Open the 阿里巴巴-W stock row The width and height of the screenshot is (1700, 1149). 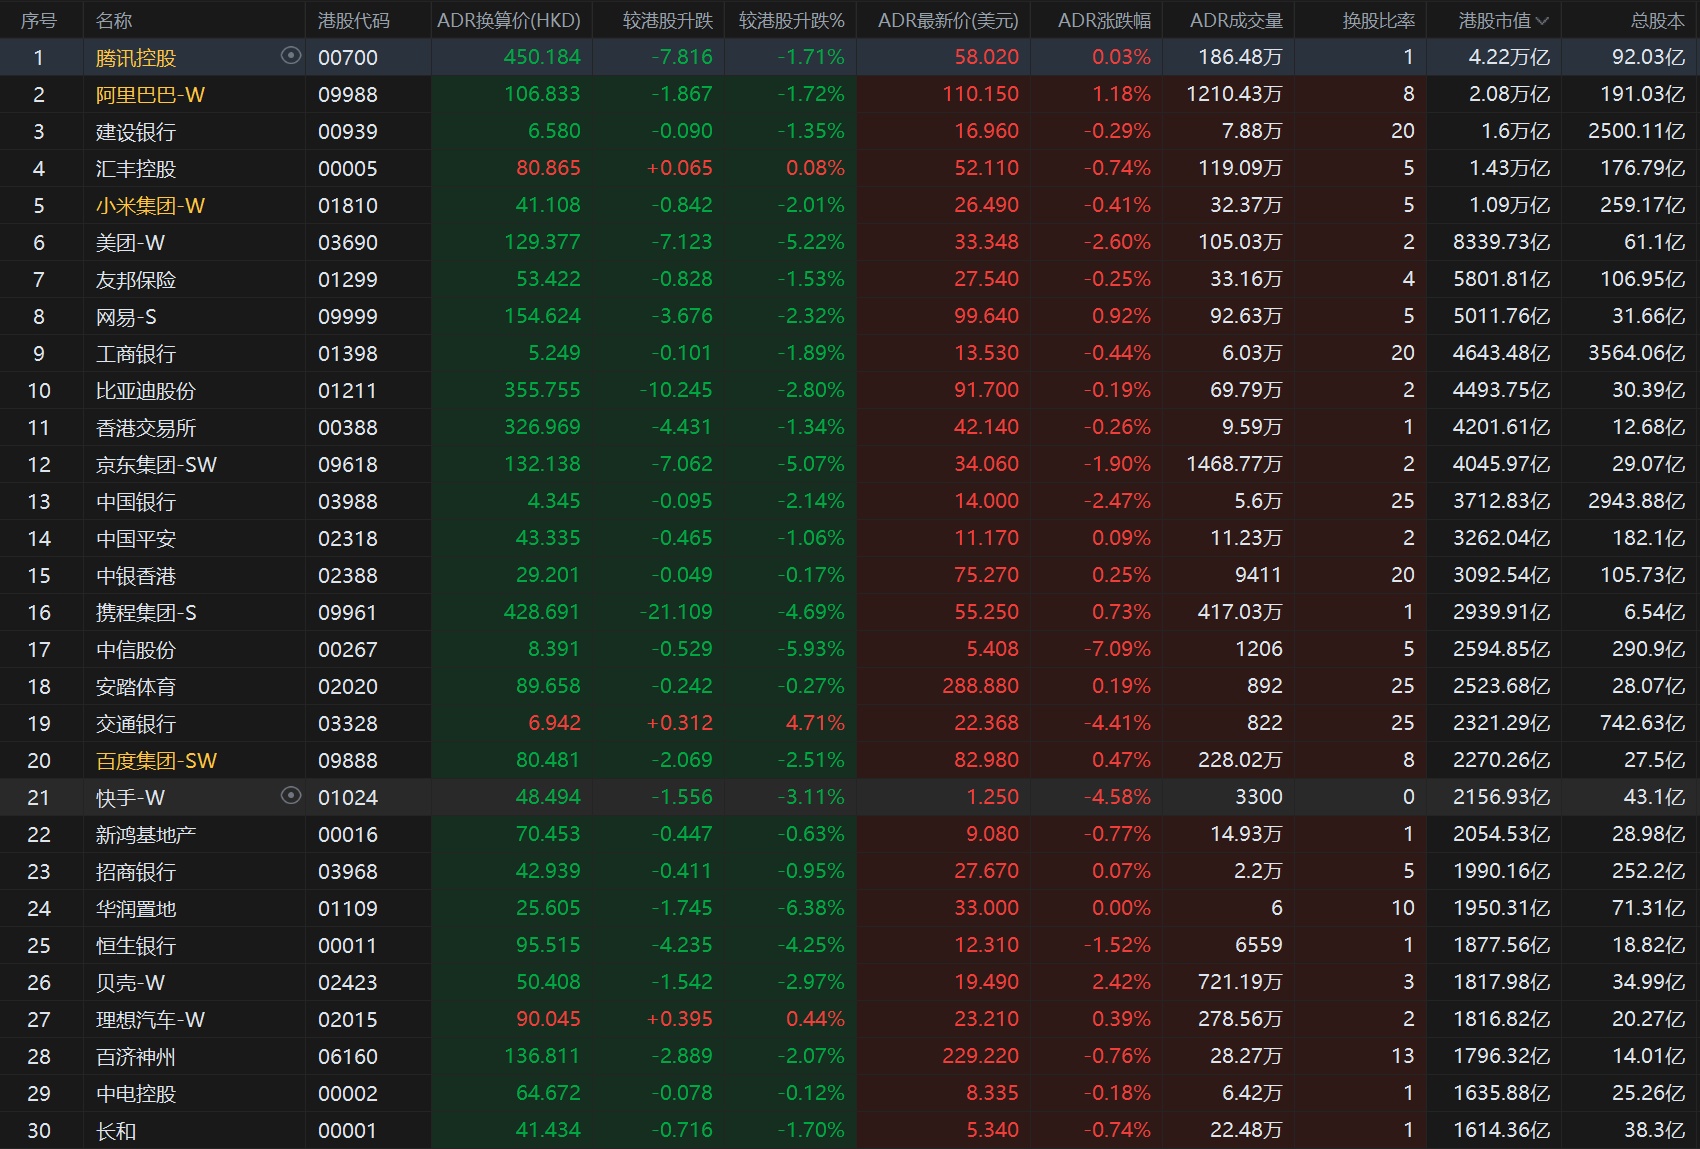point(150,95)
